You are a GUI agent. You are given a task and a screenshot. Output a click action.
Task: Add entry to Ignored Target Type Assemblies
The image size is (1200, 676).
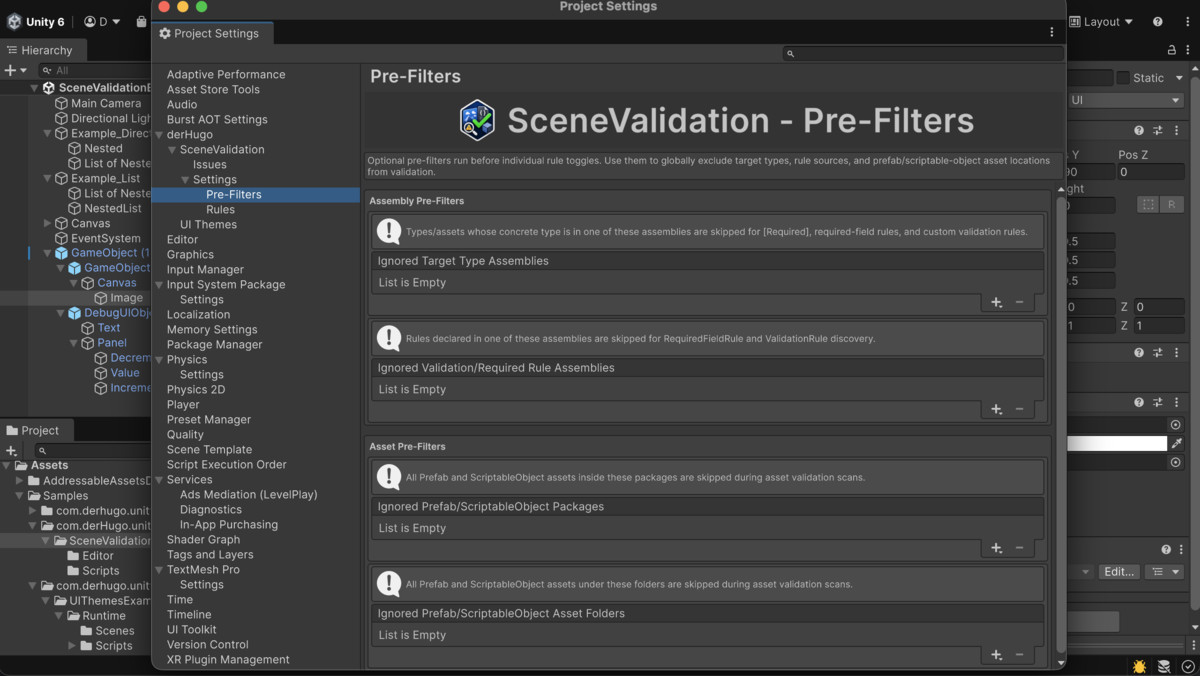996,302
